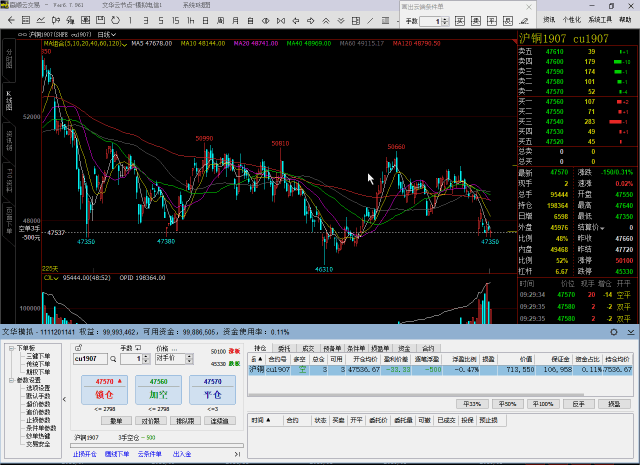This screenshot has width=640, height=465.
Task: Select the diagonal line drawing tool
Action: 371,20
